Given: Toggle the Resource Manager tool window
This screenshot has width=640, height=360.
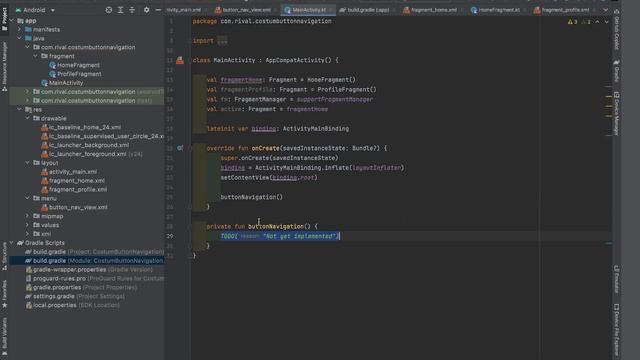Looking at the screenshot, I should (x=4, y=66).
